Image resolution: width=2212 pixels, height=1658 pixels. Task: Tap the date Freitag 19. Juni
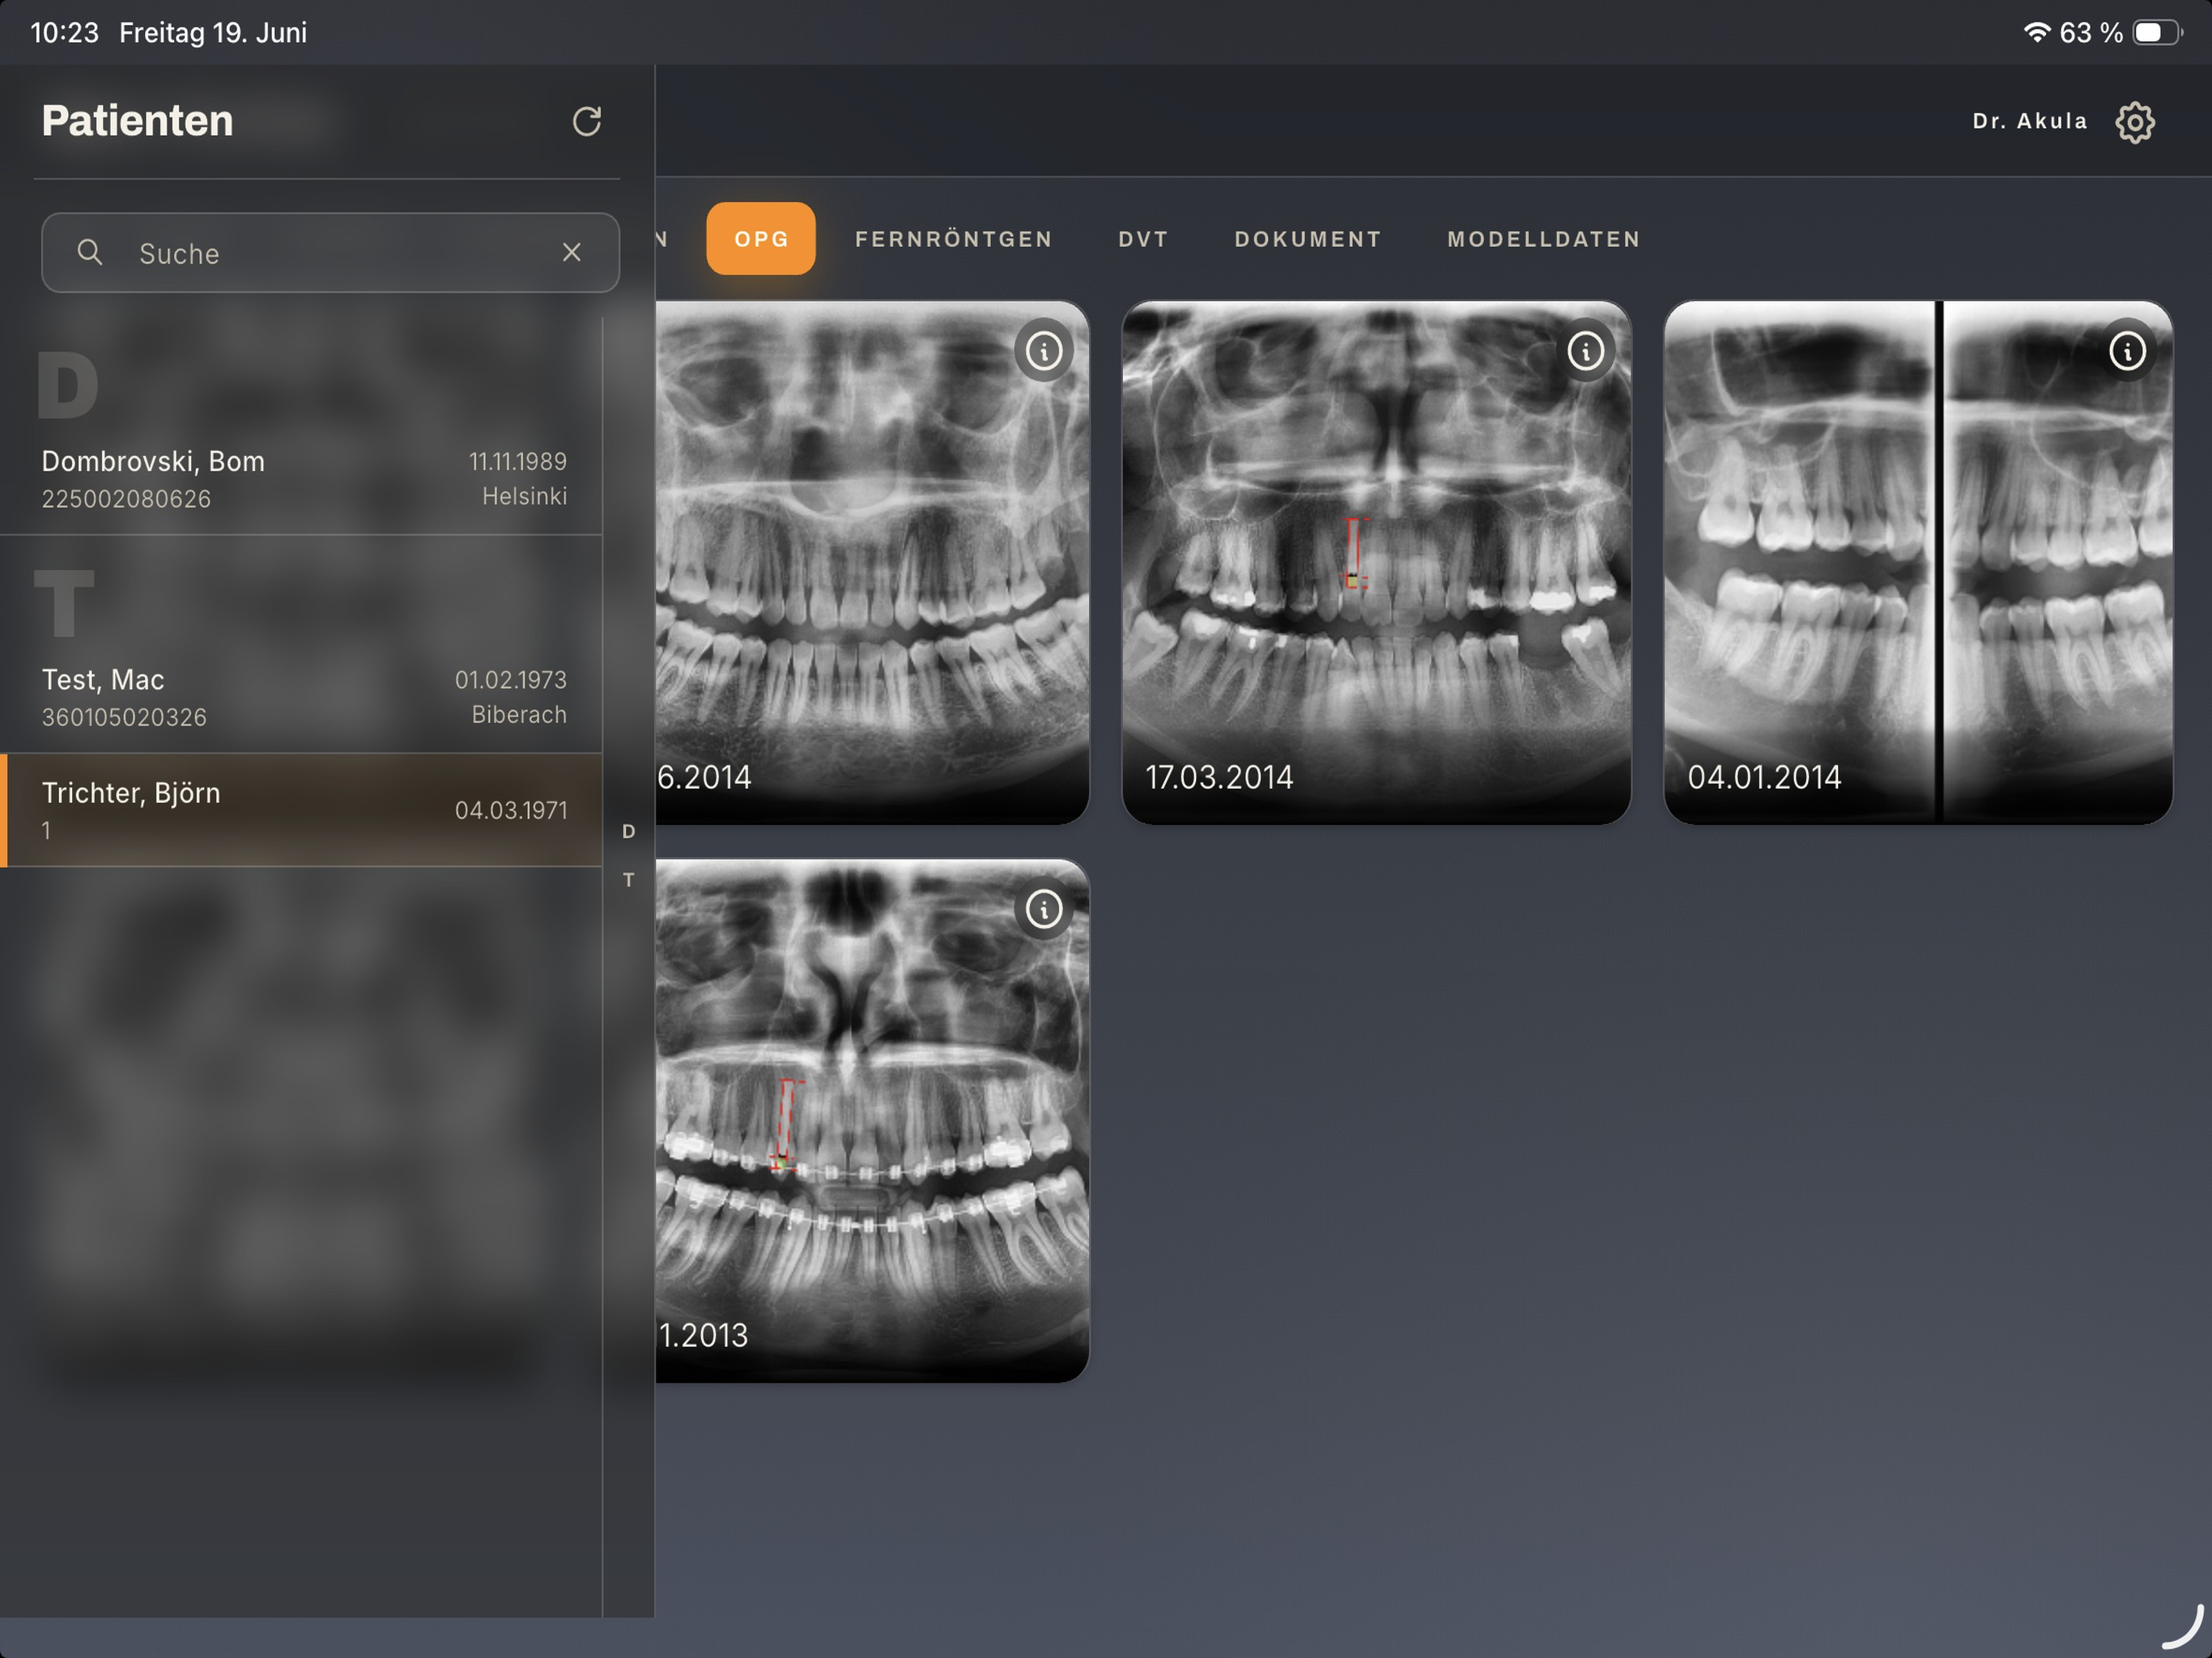(213, 32)
